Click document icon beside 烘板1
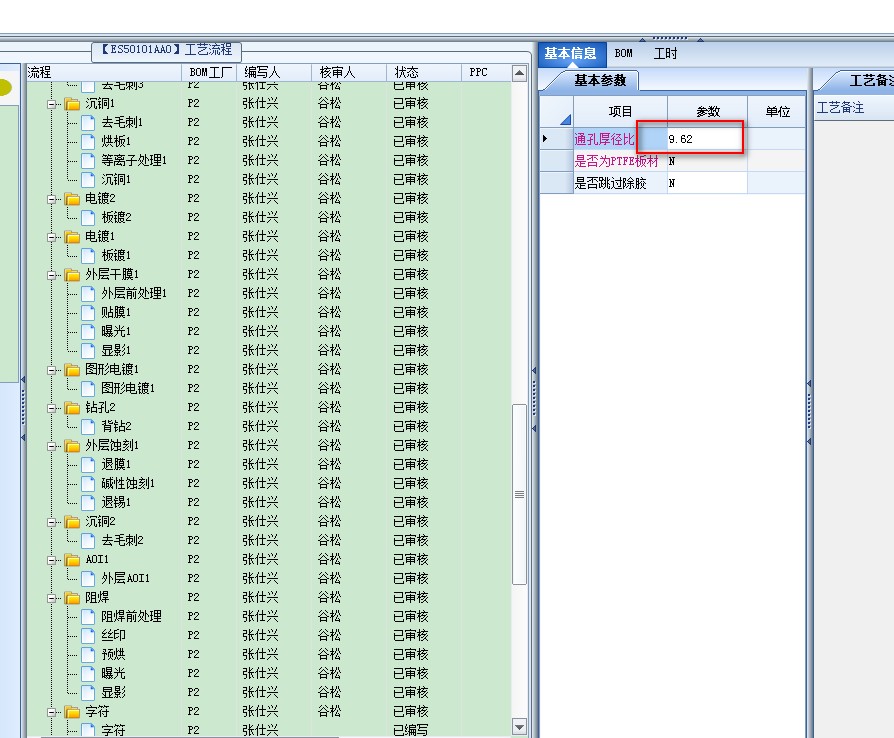 point(88,141)
